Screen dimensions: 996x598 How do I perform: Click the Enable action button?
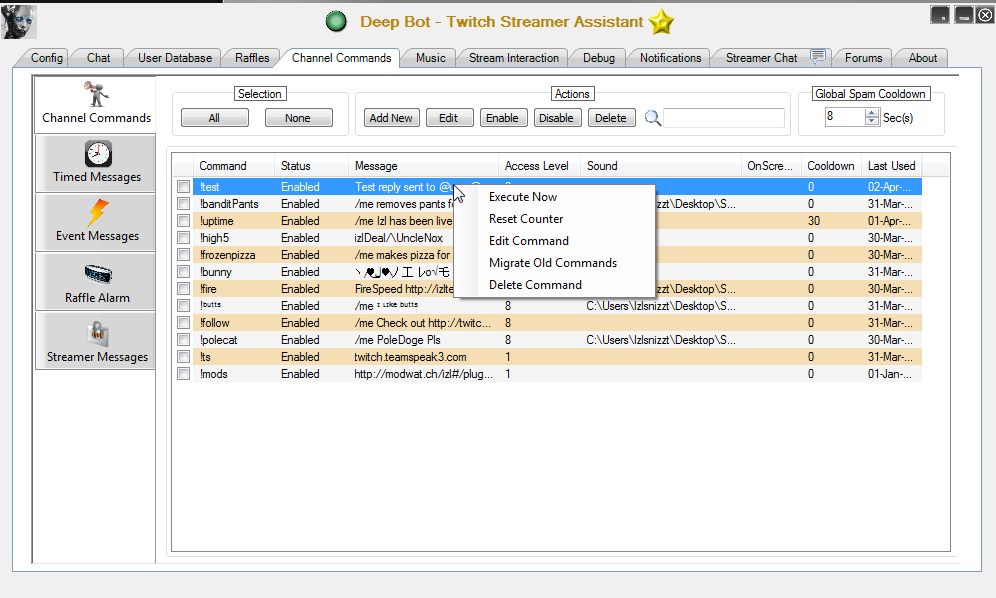pyautogui.click(x=502, y=118)
